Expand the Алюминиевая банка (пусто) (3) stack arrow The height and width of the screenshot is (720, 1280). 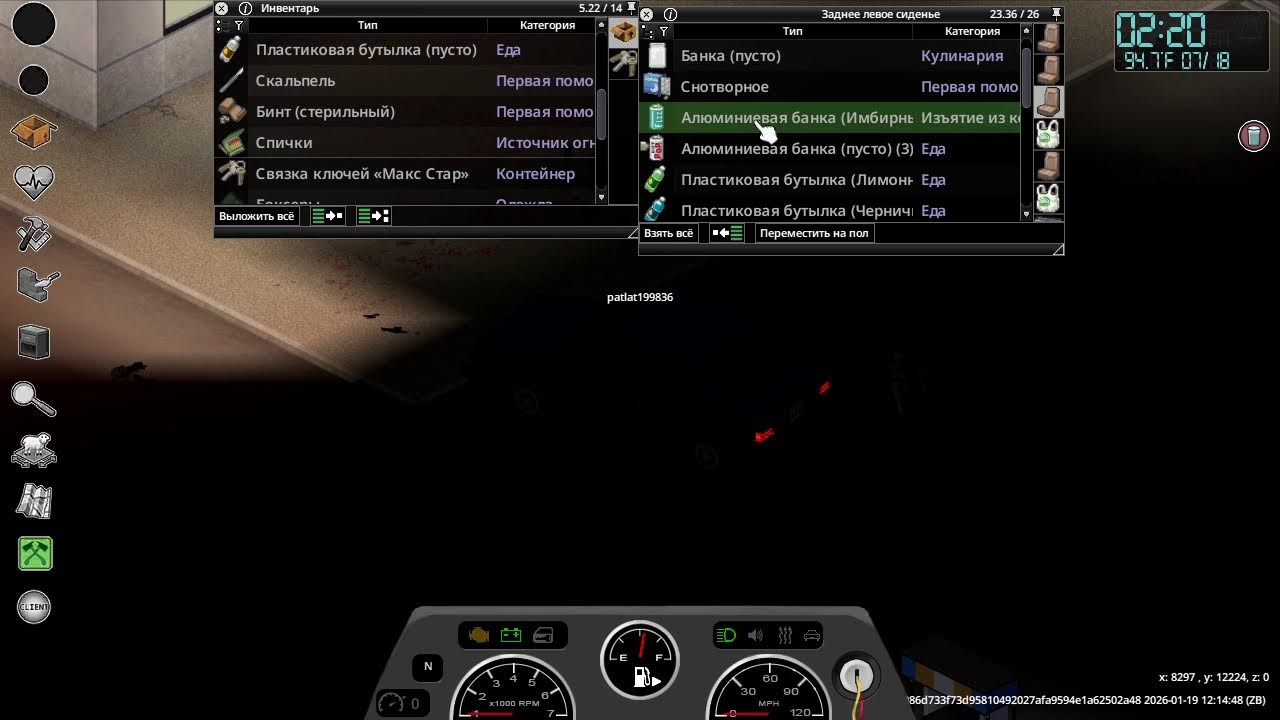coord(644,148)
